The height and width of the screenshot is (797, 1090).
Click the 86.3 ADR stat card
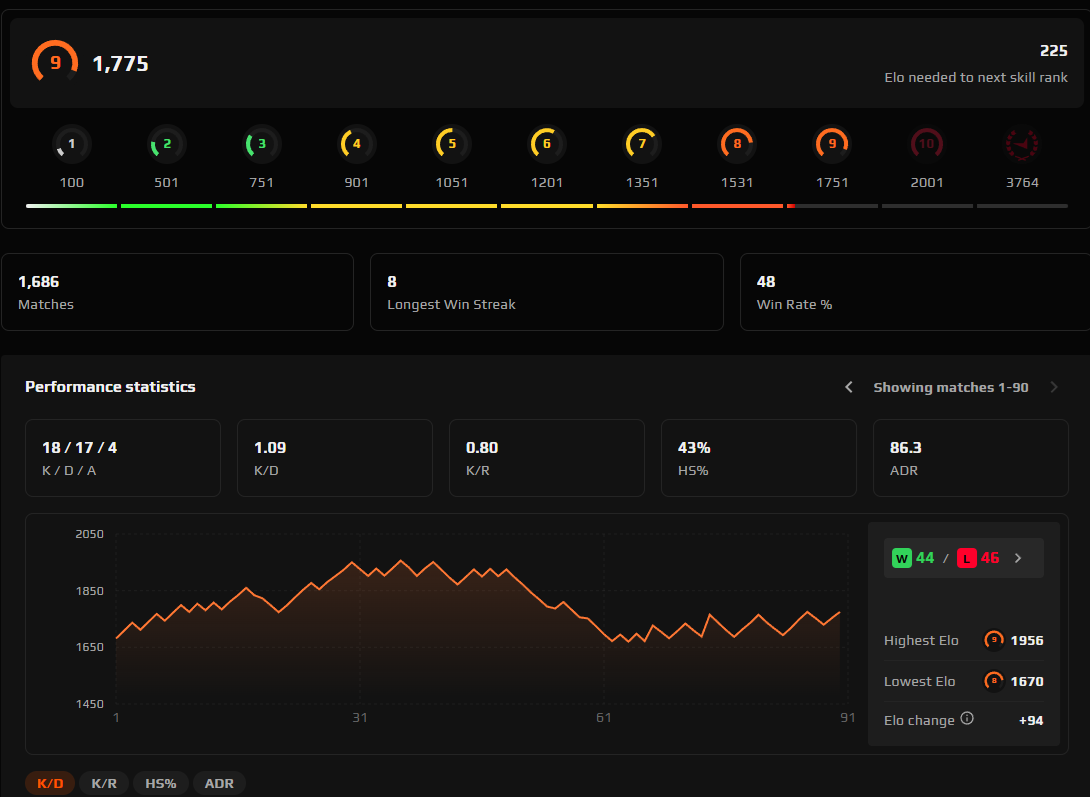[x=971, y=458]
